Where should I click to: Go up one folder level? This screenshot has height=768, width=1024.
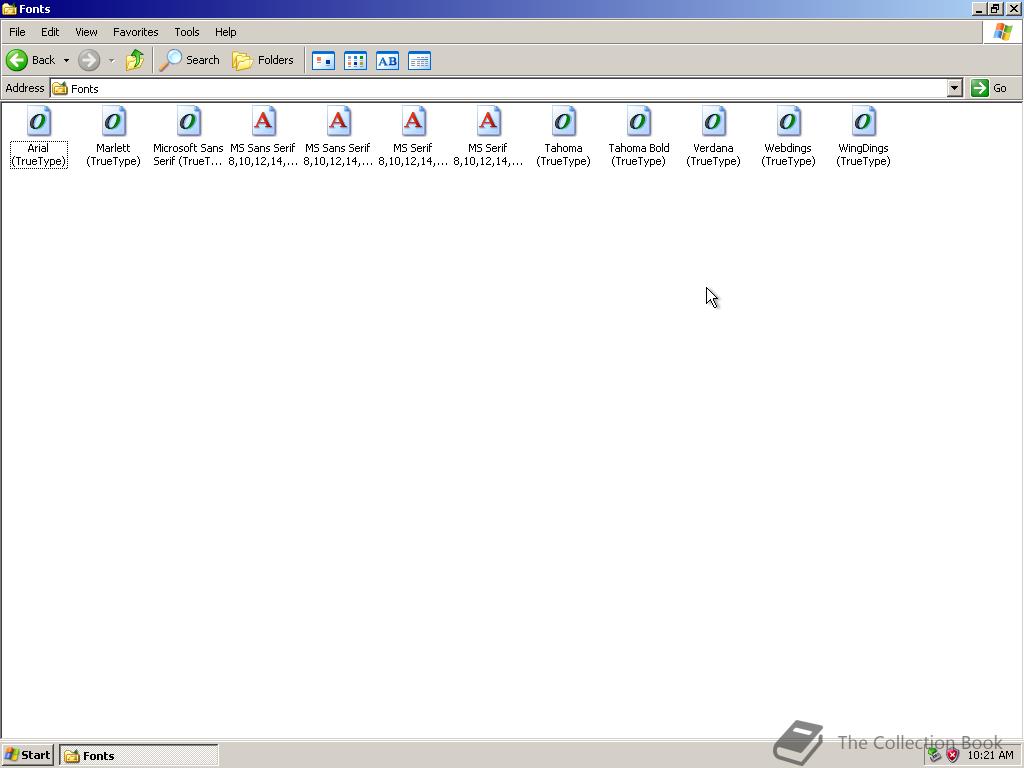tap(135, 60)
